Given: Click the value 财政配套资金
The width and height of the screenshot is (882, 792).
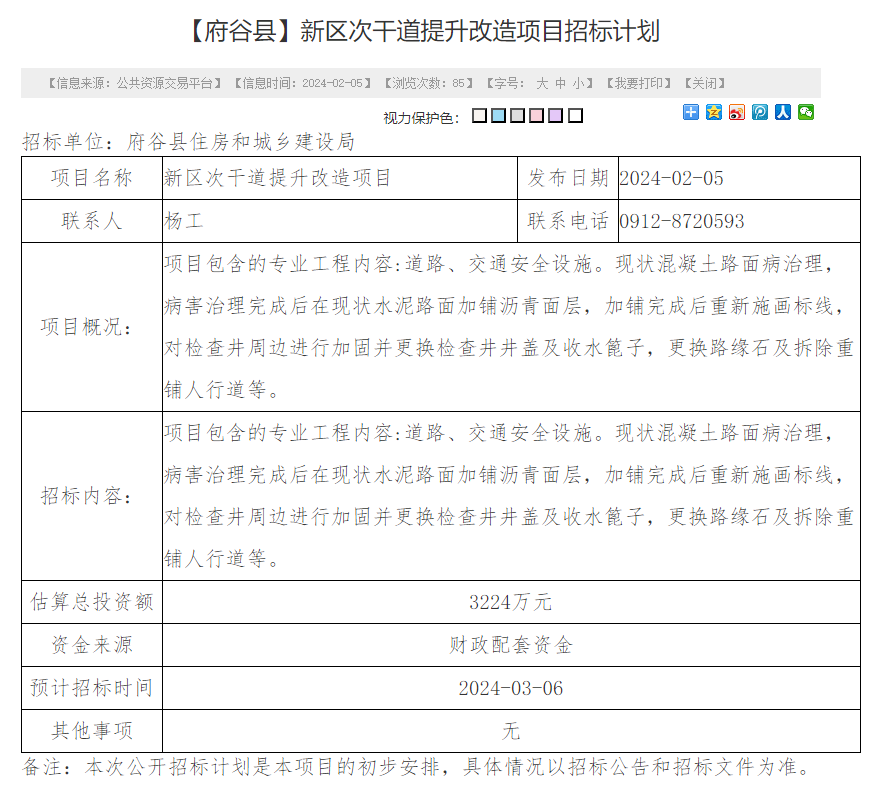Looking at the screenshot, I should (x=511, y=645).
